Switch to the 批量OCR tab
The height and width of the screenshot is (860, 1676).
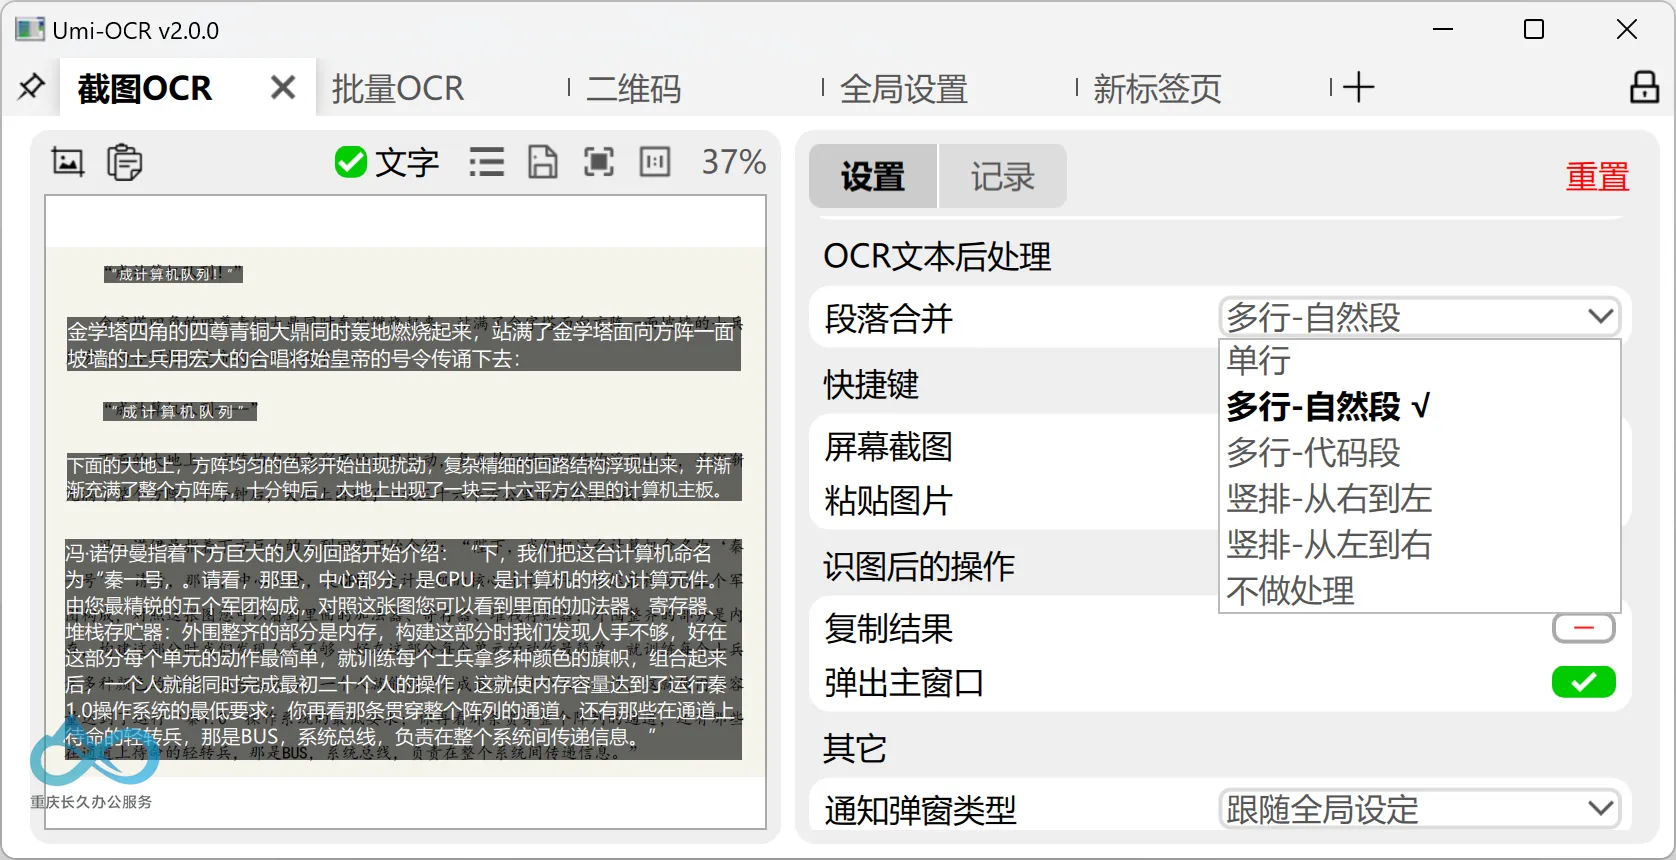click(398, 89)
